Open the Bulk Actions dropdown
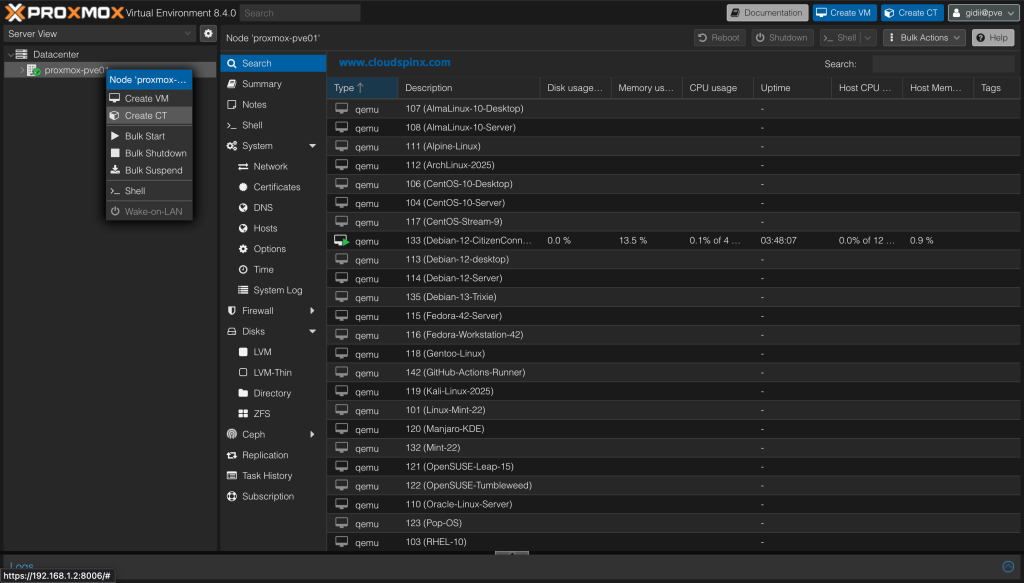The height and width of the screenshot is (583, 1024). 924,38
